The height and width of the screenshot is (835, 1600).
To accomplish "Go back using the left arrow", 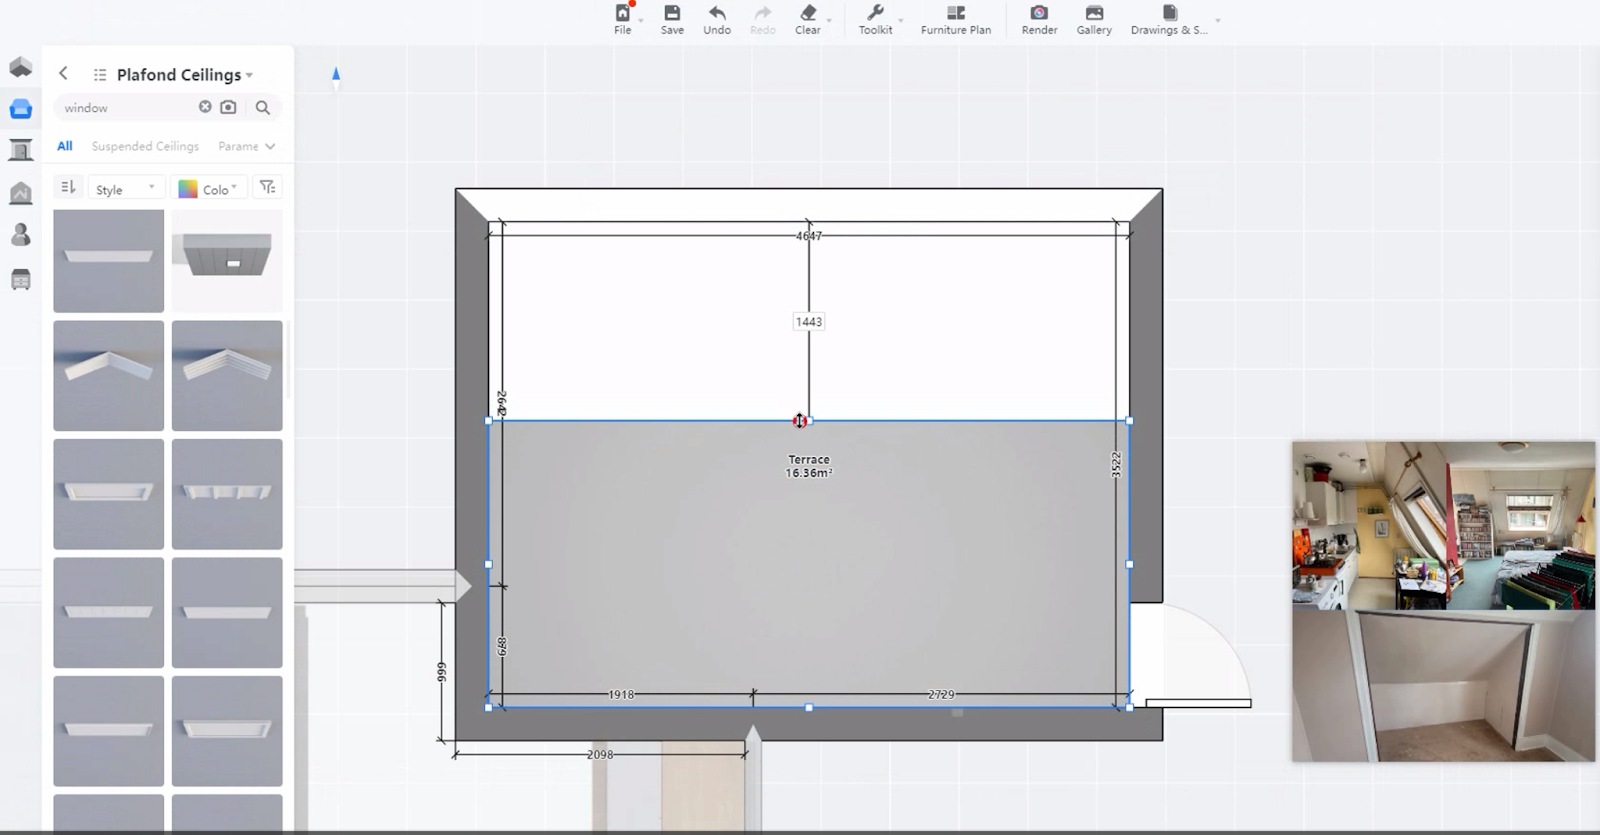I will [x=63, y=74].
